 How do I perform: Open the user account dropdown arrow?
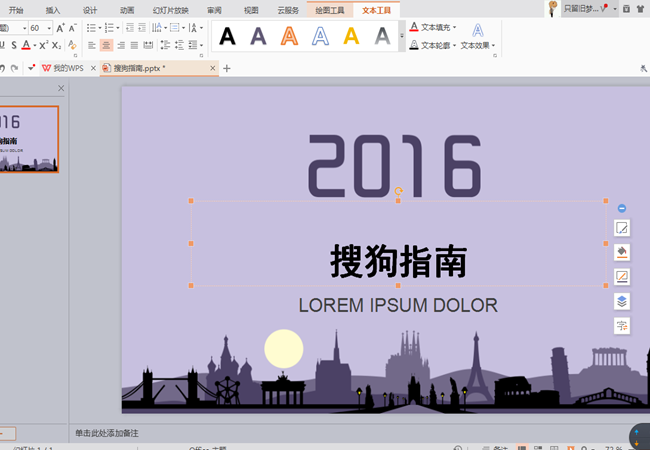point(615,9)
